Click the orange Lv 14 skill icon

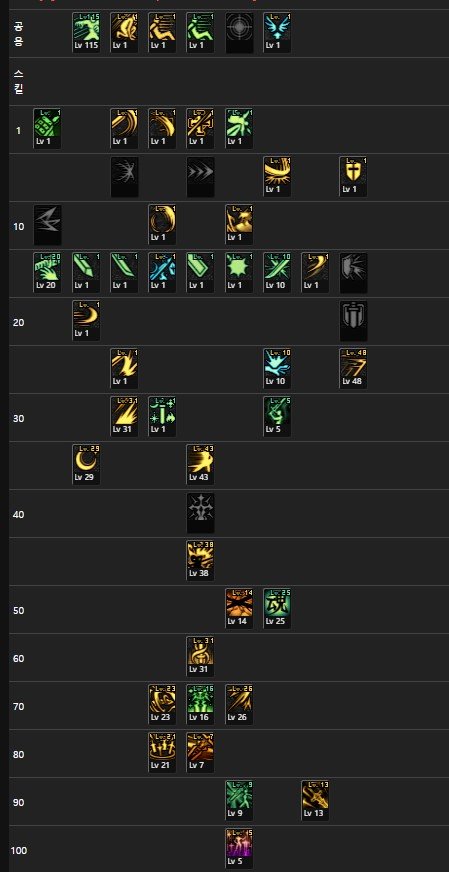(239, 608)
